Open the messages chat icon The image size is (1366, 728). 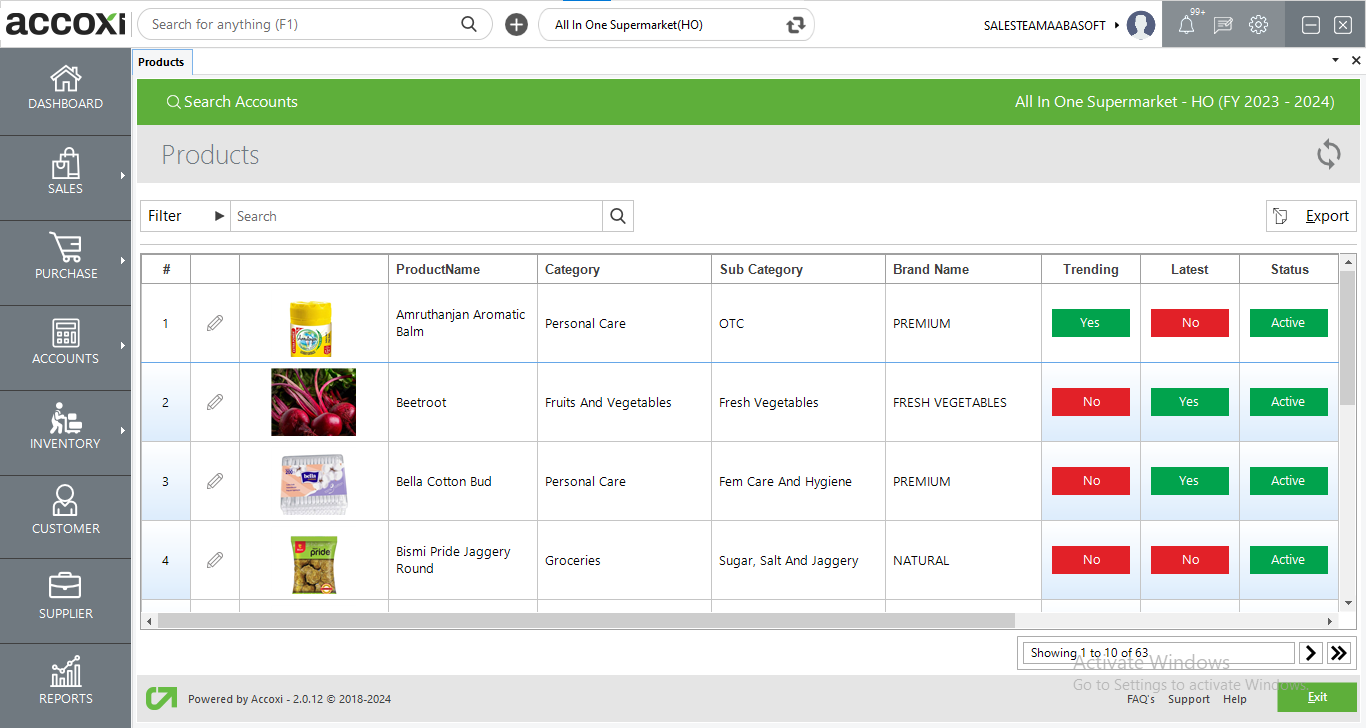(1222, 24)
